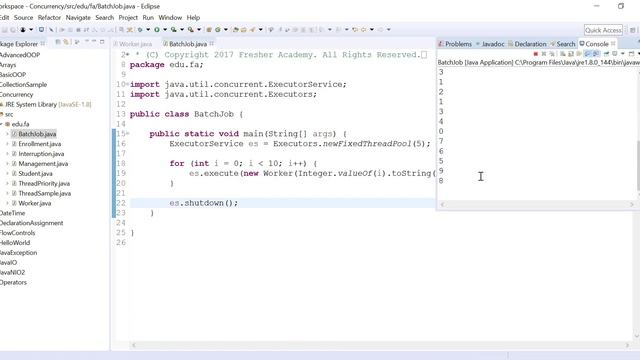Open the Project menu
Screen dimensions: 640x360
tap(128, 18)
